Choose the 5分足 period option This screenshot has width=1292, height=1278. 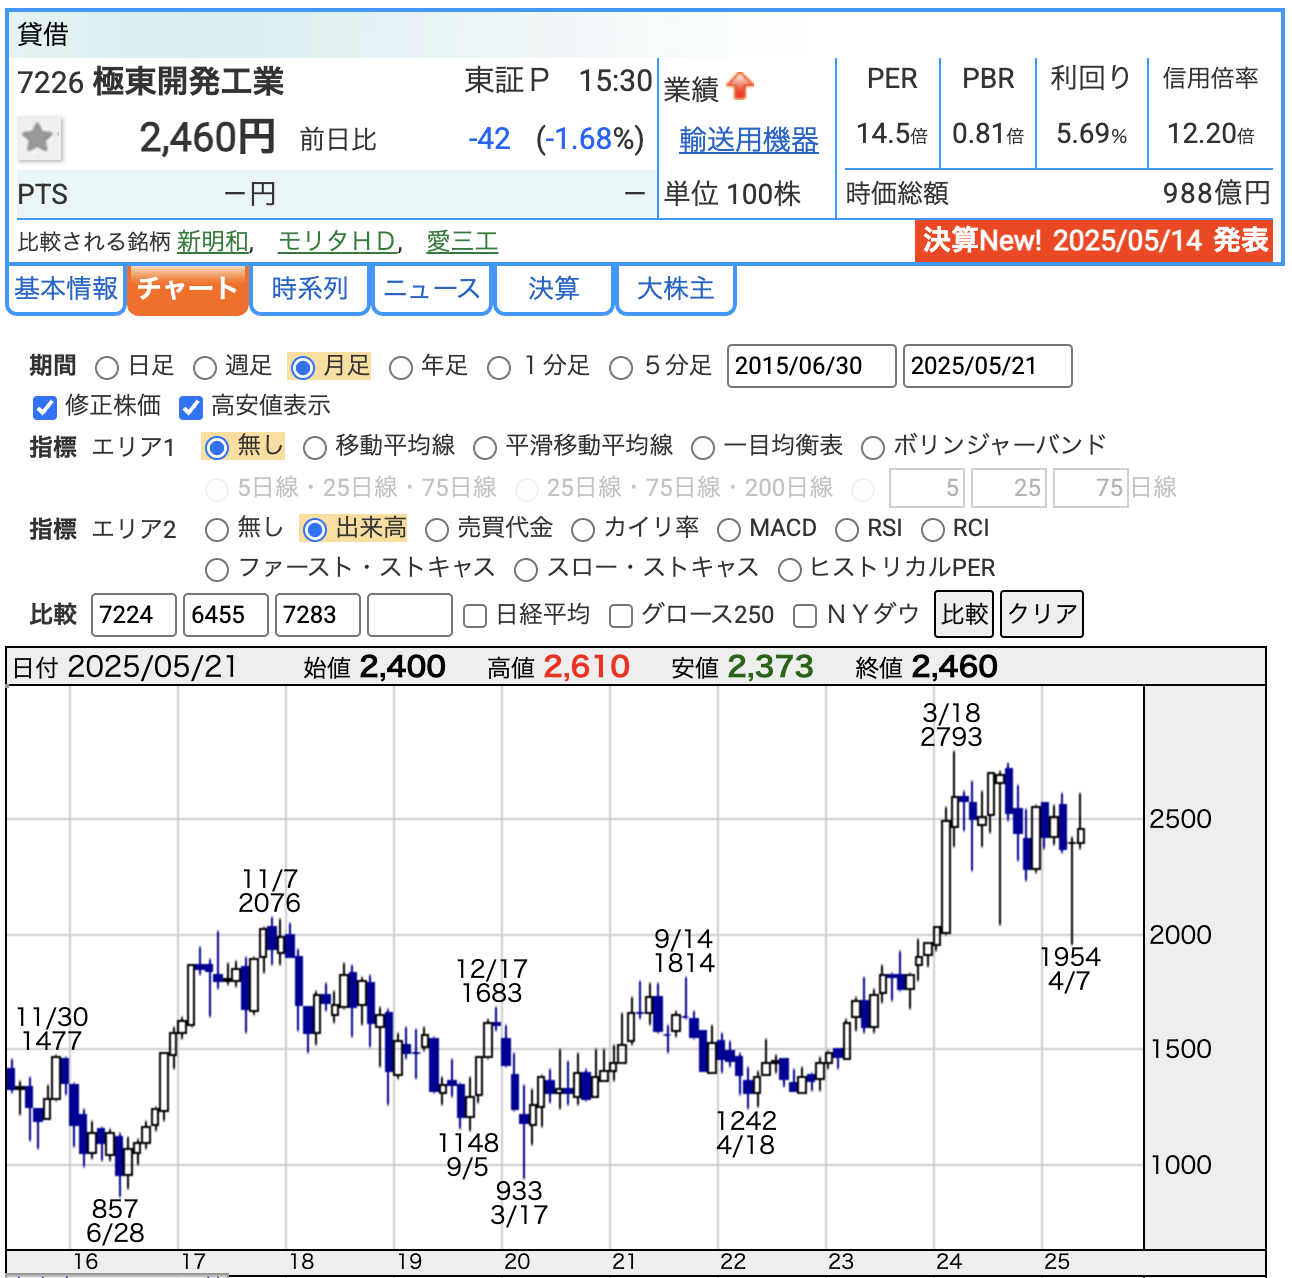(x=621, y=368)
